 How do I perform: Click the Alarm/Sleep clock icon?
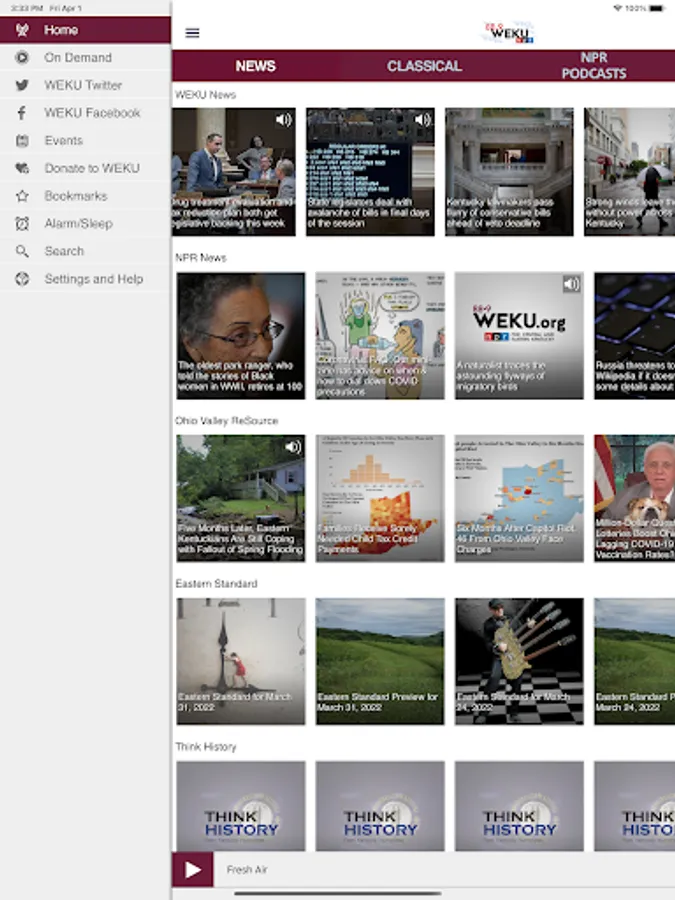coord(22,223)
